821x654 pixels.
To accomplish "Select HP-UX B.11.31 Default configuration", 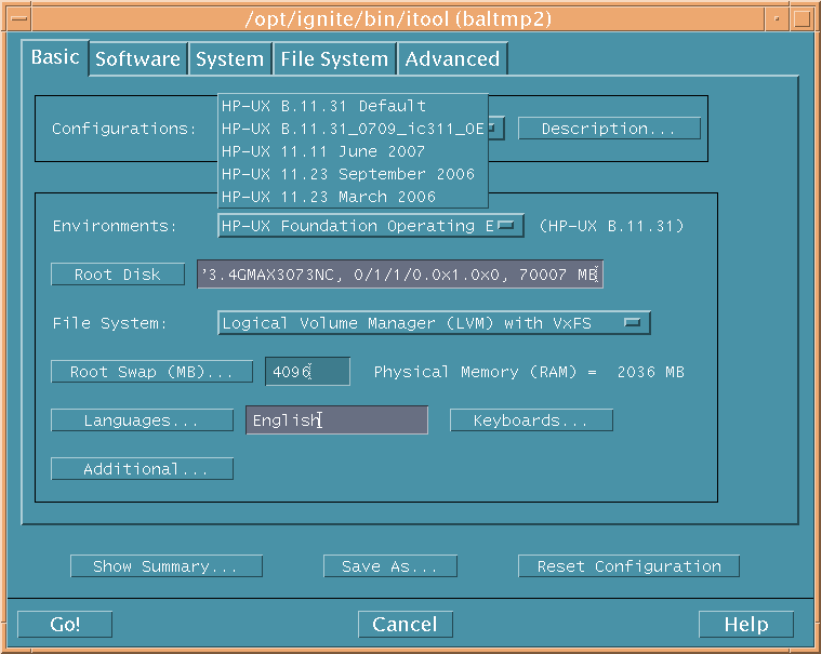I will point(353,106).
